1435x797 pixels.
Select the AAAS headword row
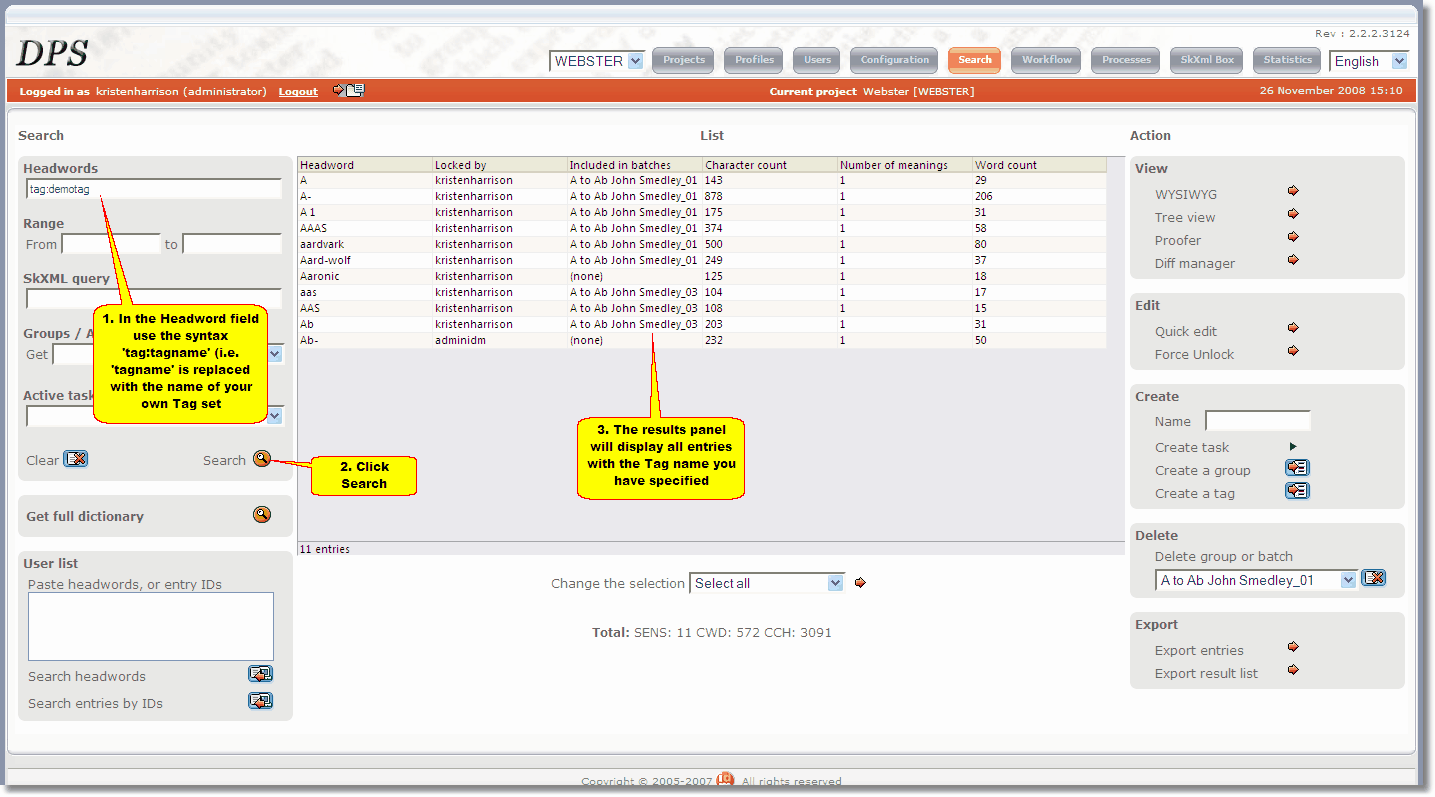point(702,228)
